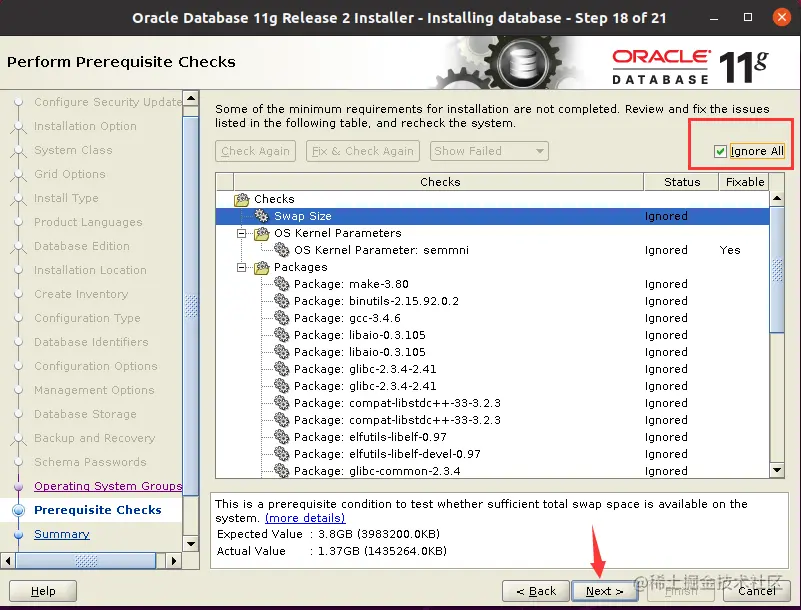Open the more details link

tap(305, 518)
